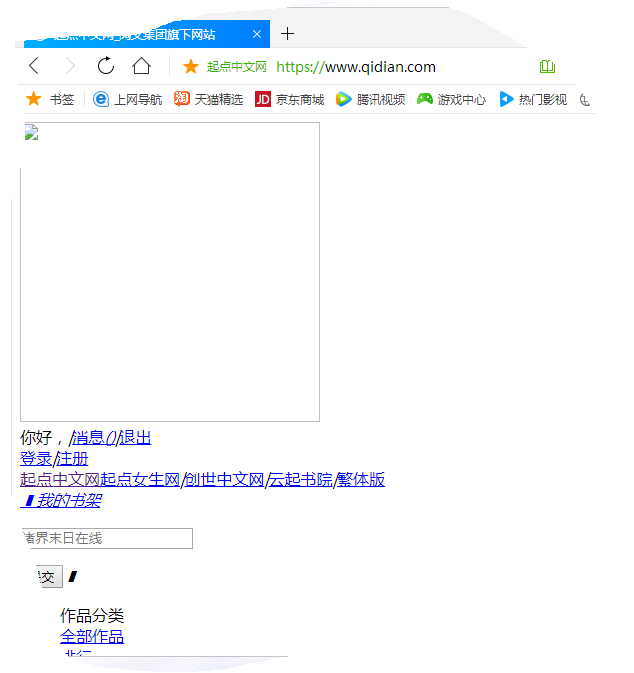Click the broken image placeholder on page
This screenshot has height=673, width=634.
(170, 272)
